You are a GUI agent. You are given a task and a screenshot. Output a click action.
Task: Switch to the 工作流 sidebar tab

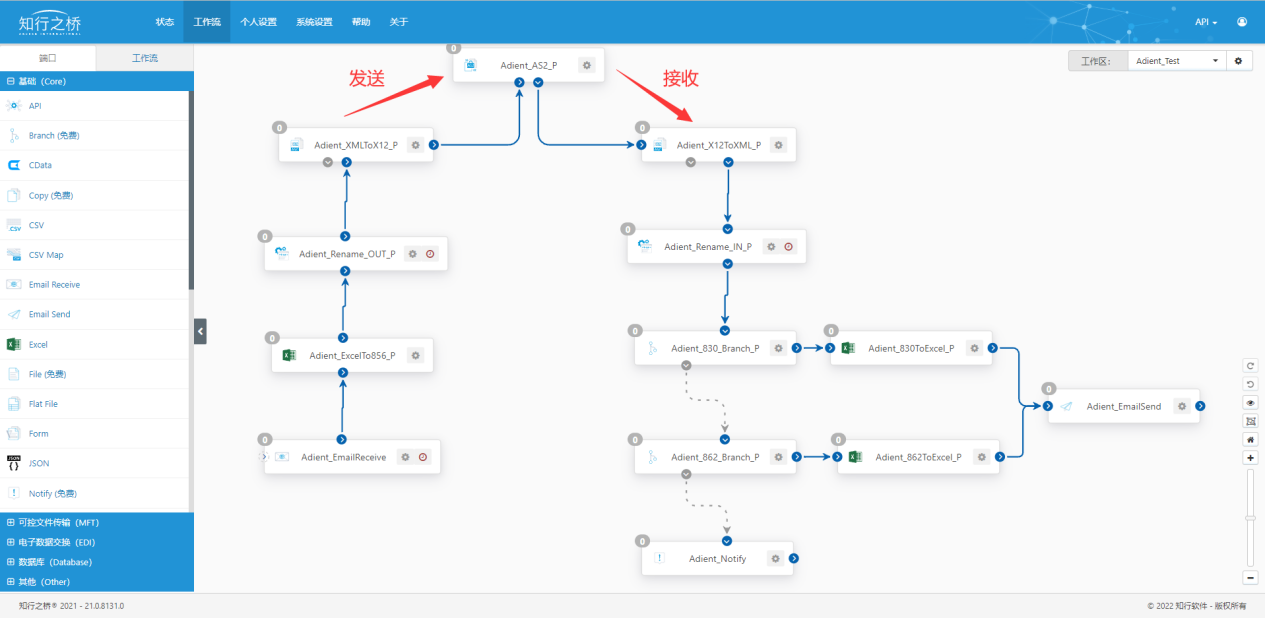click(145, 59)
